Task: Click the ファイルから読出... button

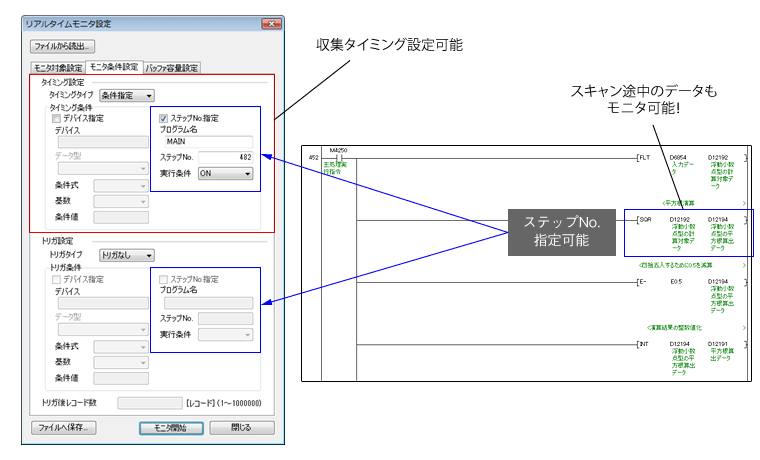Action: (x=62, y=46)
